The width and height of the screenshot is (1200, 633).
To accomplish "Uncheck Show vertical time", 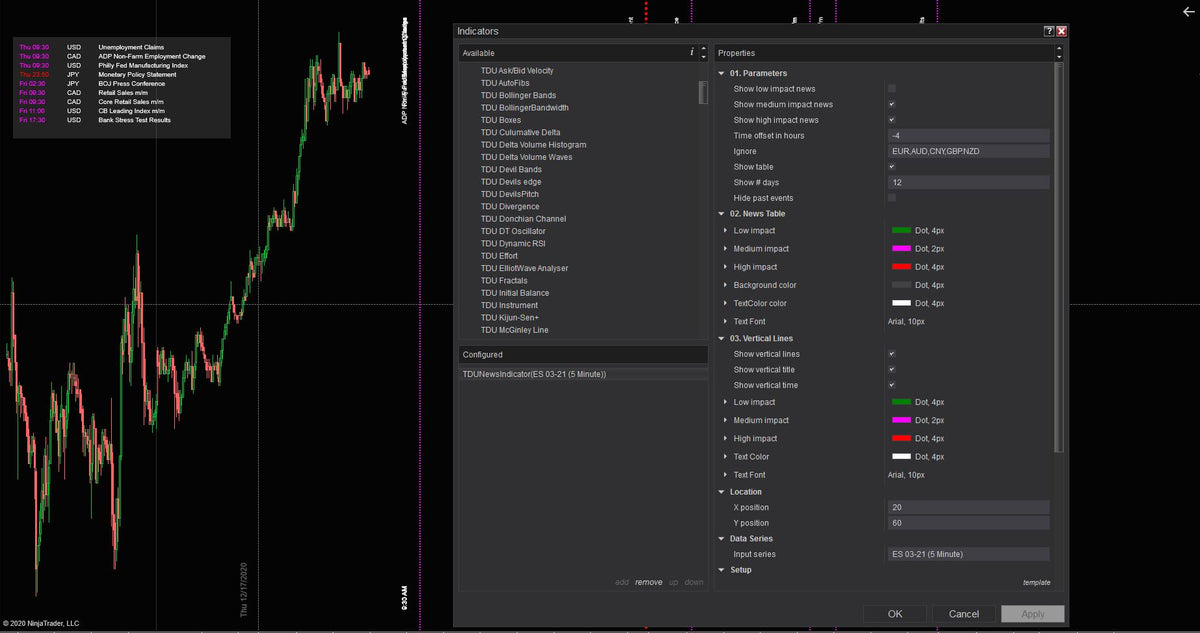I will tap(889, 385).
